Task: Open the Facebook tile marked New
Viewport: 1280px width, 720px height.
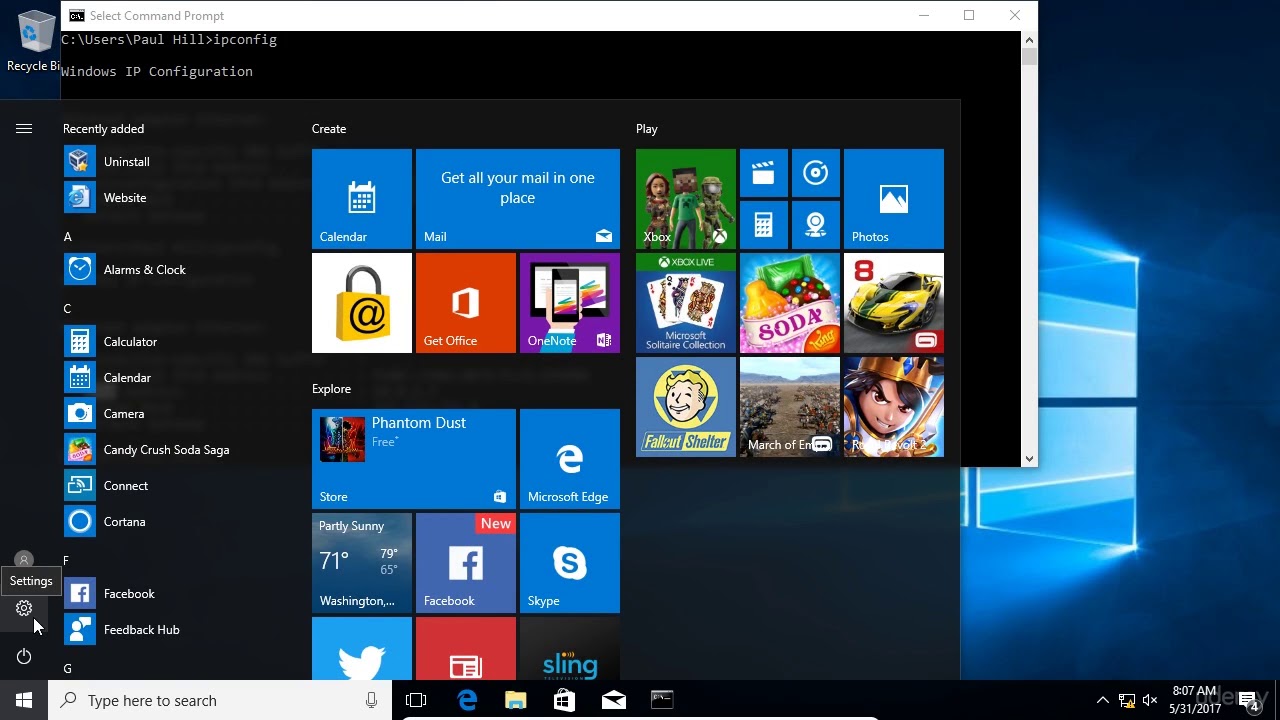Action: pyautogui.click(x=466, y=563)
